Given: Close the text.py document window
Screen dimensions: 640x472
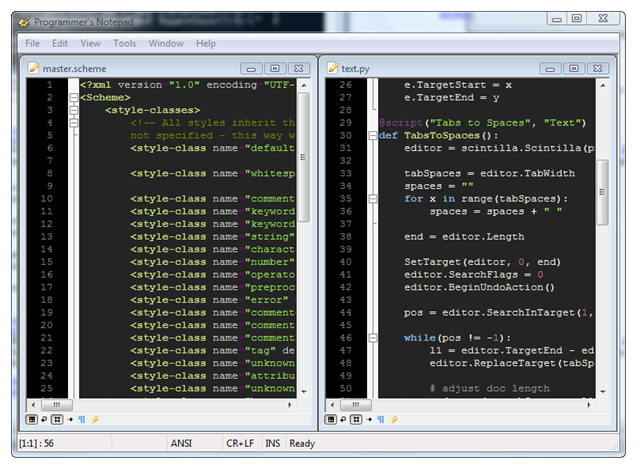Looking at the screenshot, I should click(x=598, y=68).
